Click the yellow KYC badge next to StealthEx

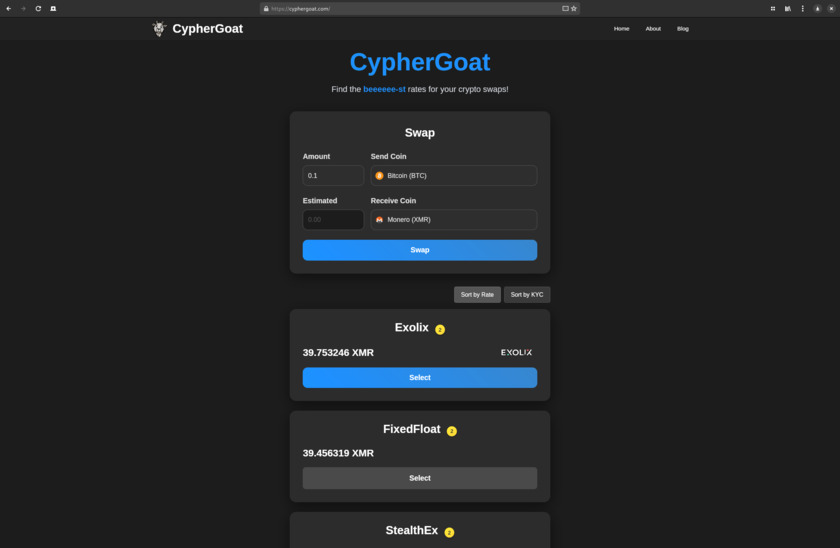(449, 532)
